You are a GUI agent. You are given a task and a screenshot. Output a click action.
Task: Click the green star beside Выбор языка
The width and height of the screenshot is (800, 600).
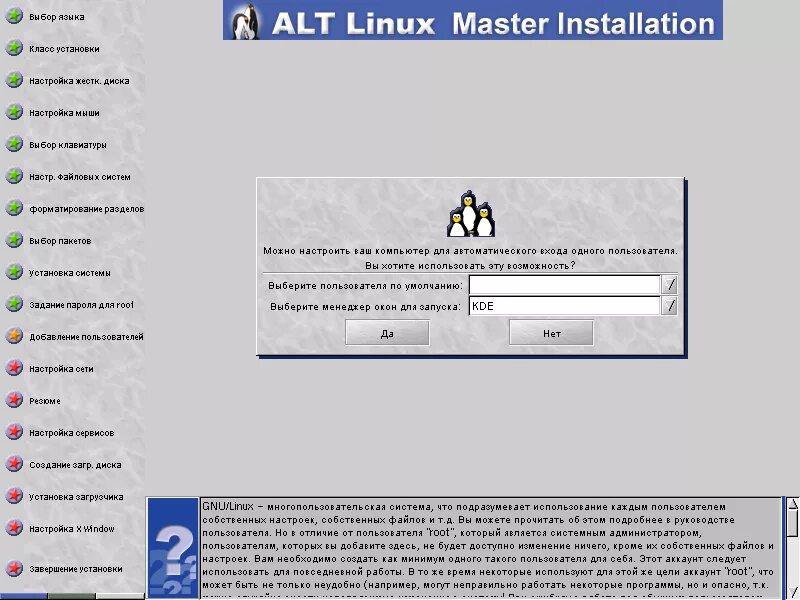point(14,16)
